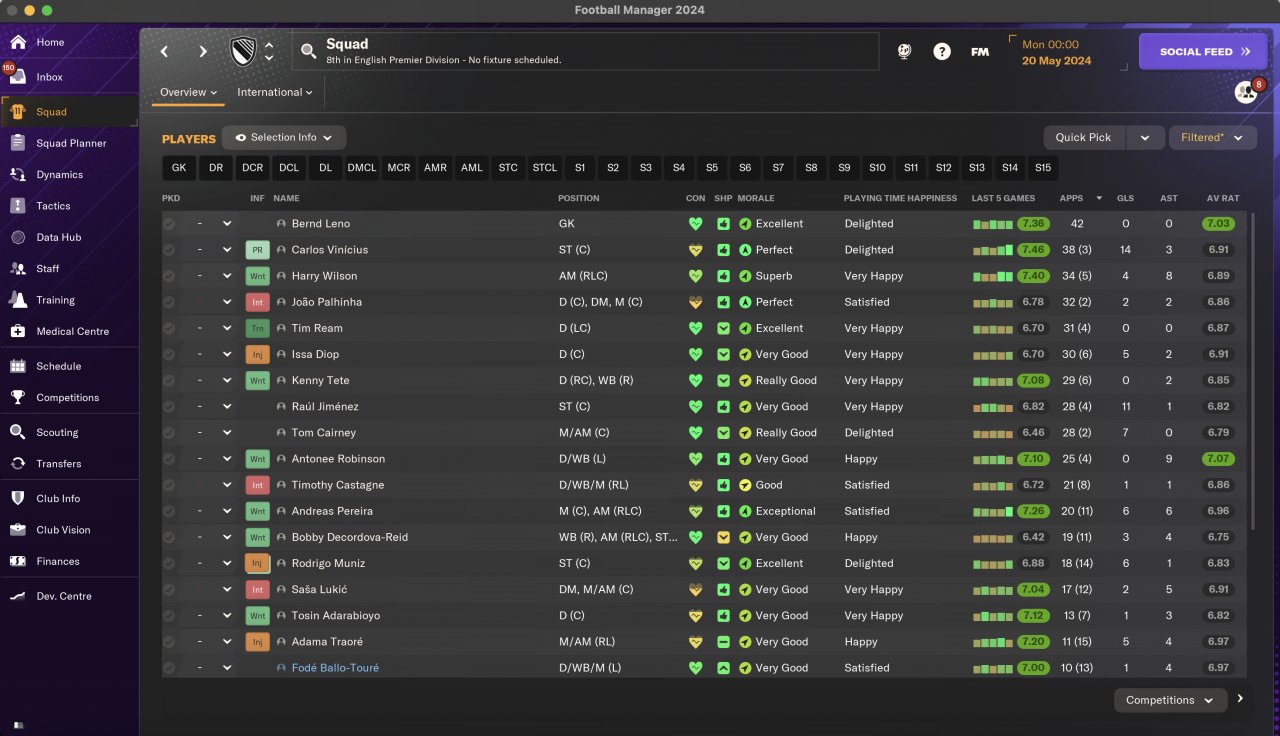This screenshot has height=736, width=1280.
Task: Click the squad list vertical scrollbar
Action: pyautogui.click(x=1251, y=370)
